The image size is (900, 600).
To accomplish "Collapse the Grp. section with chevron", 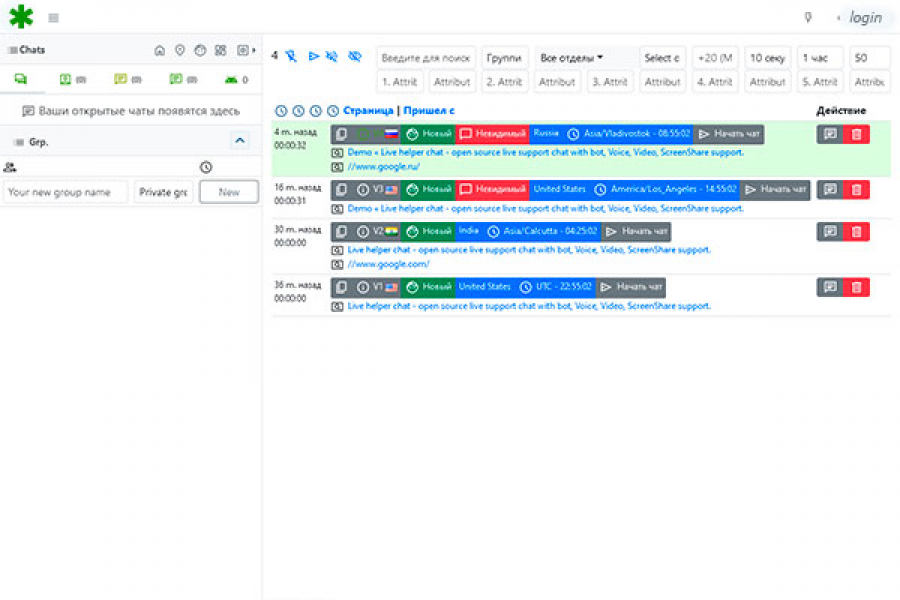I will (240, 141).
